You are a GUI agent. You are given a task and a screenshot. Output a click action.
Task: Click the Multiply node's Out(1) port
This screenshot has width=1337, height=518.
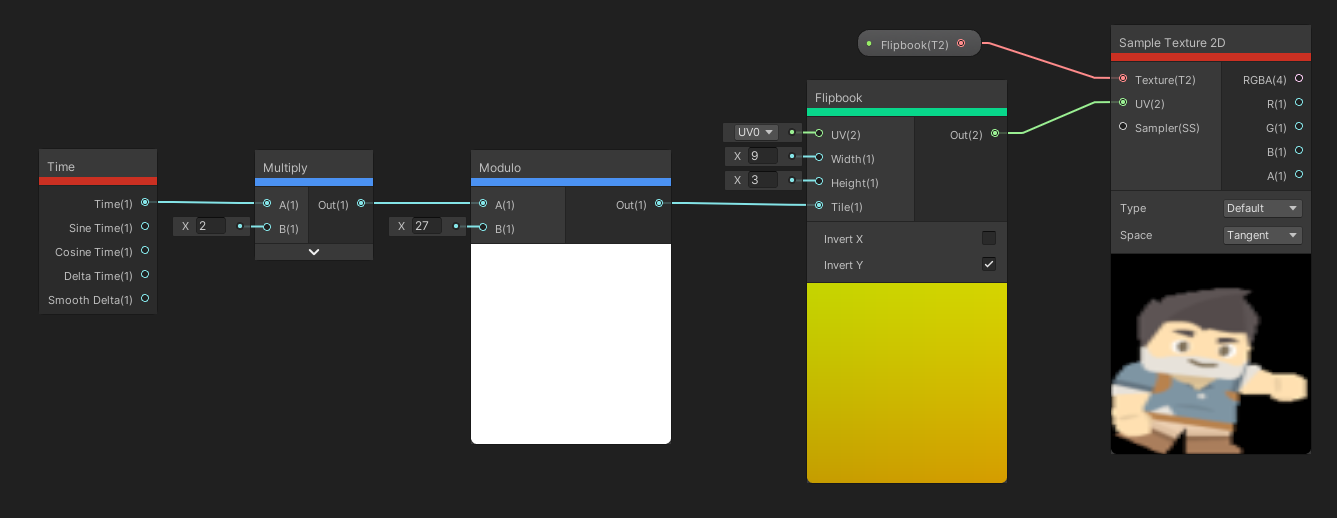pos(360,203)
